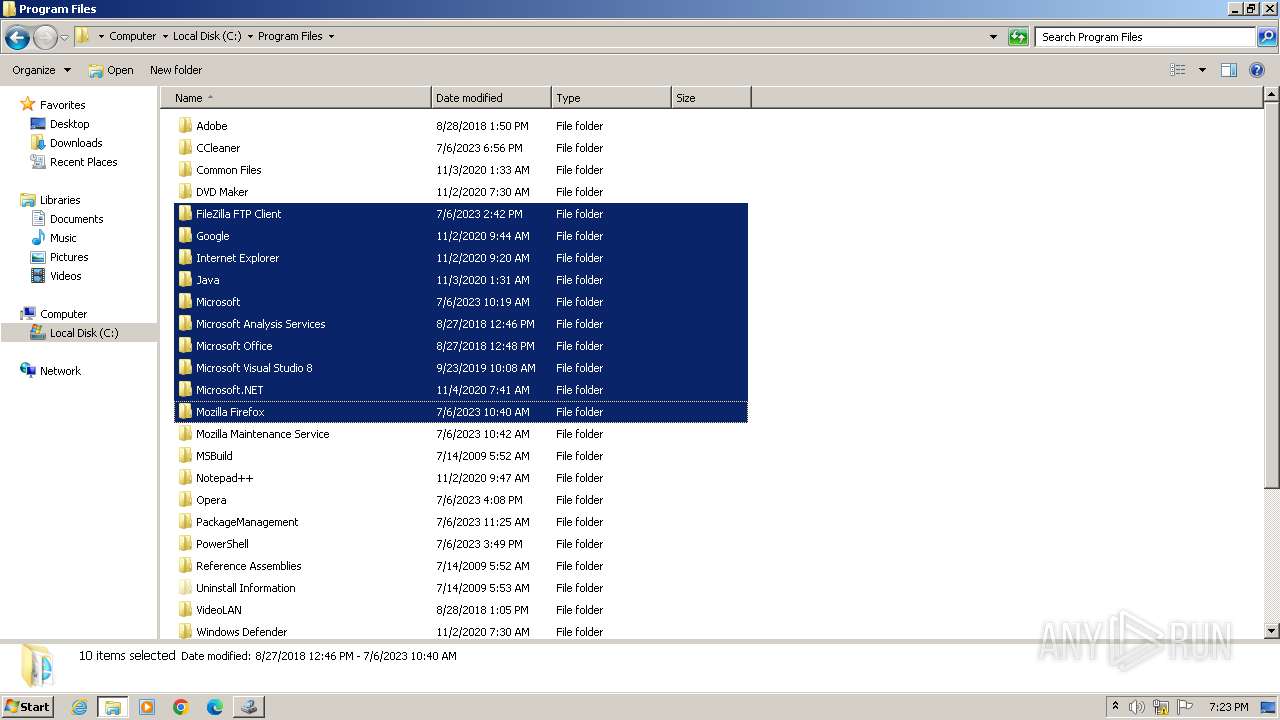Select the Google folder icon
1280x720 pixels.
(185, 236)
